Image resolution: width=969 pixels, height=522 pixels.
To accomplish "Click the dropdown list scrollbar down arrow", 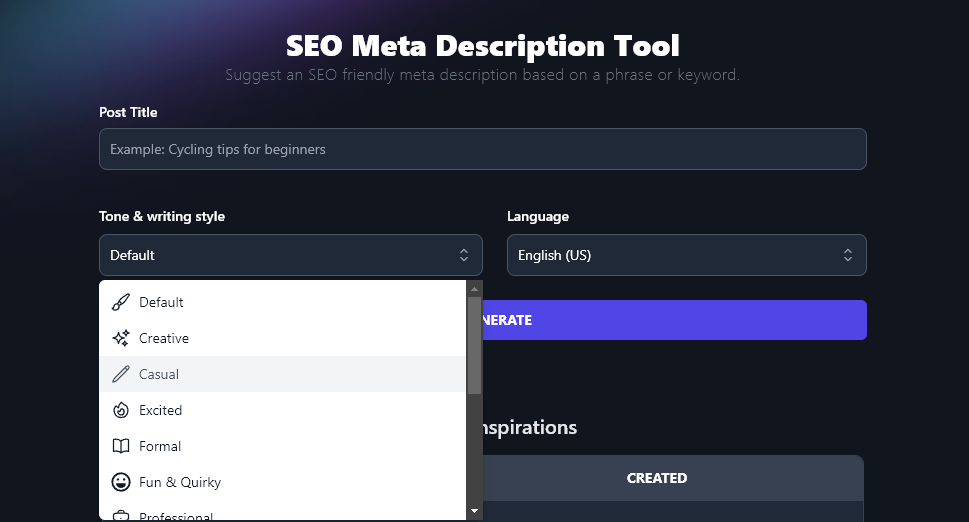I will click(x=474, y=511).
